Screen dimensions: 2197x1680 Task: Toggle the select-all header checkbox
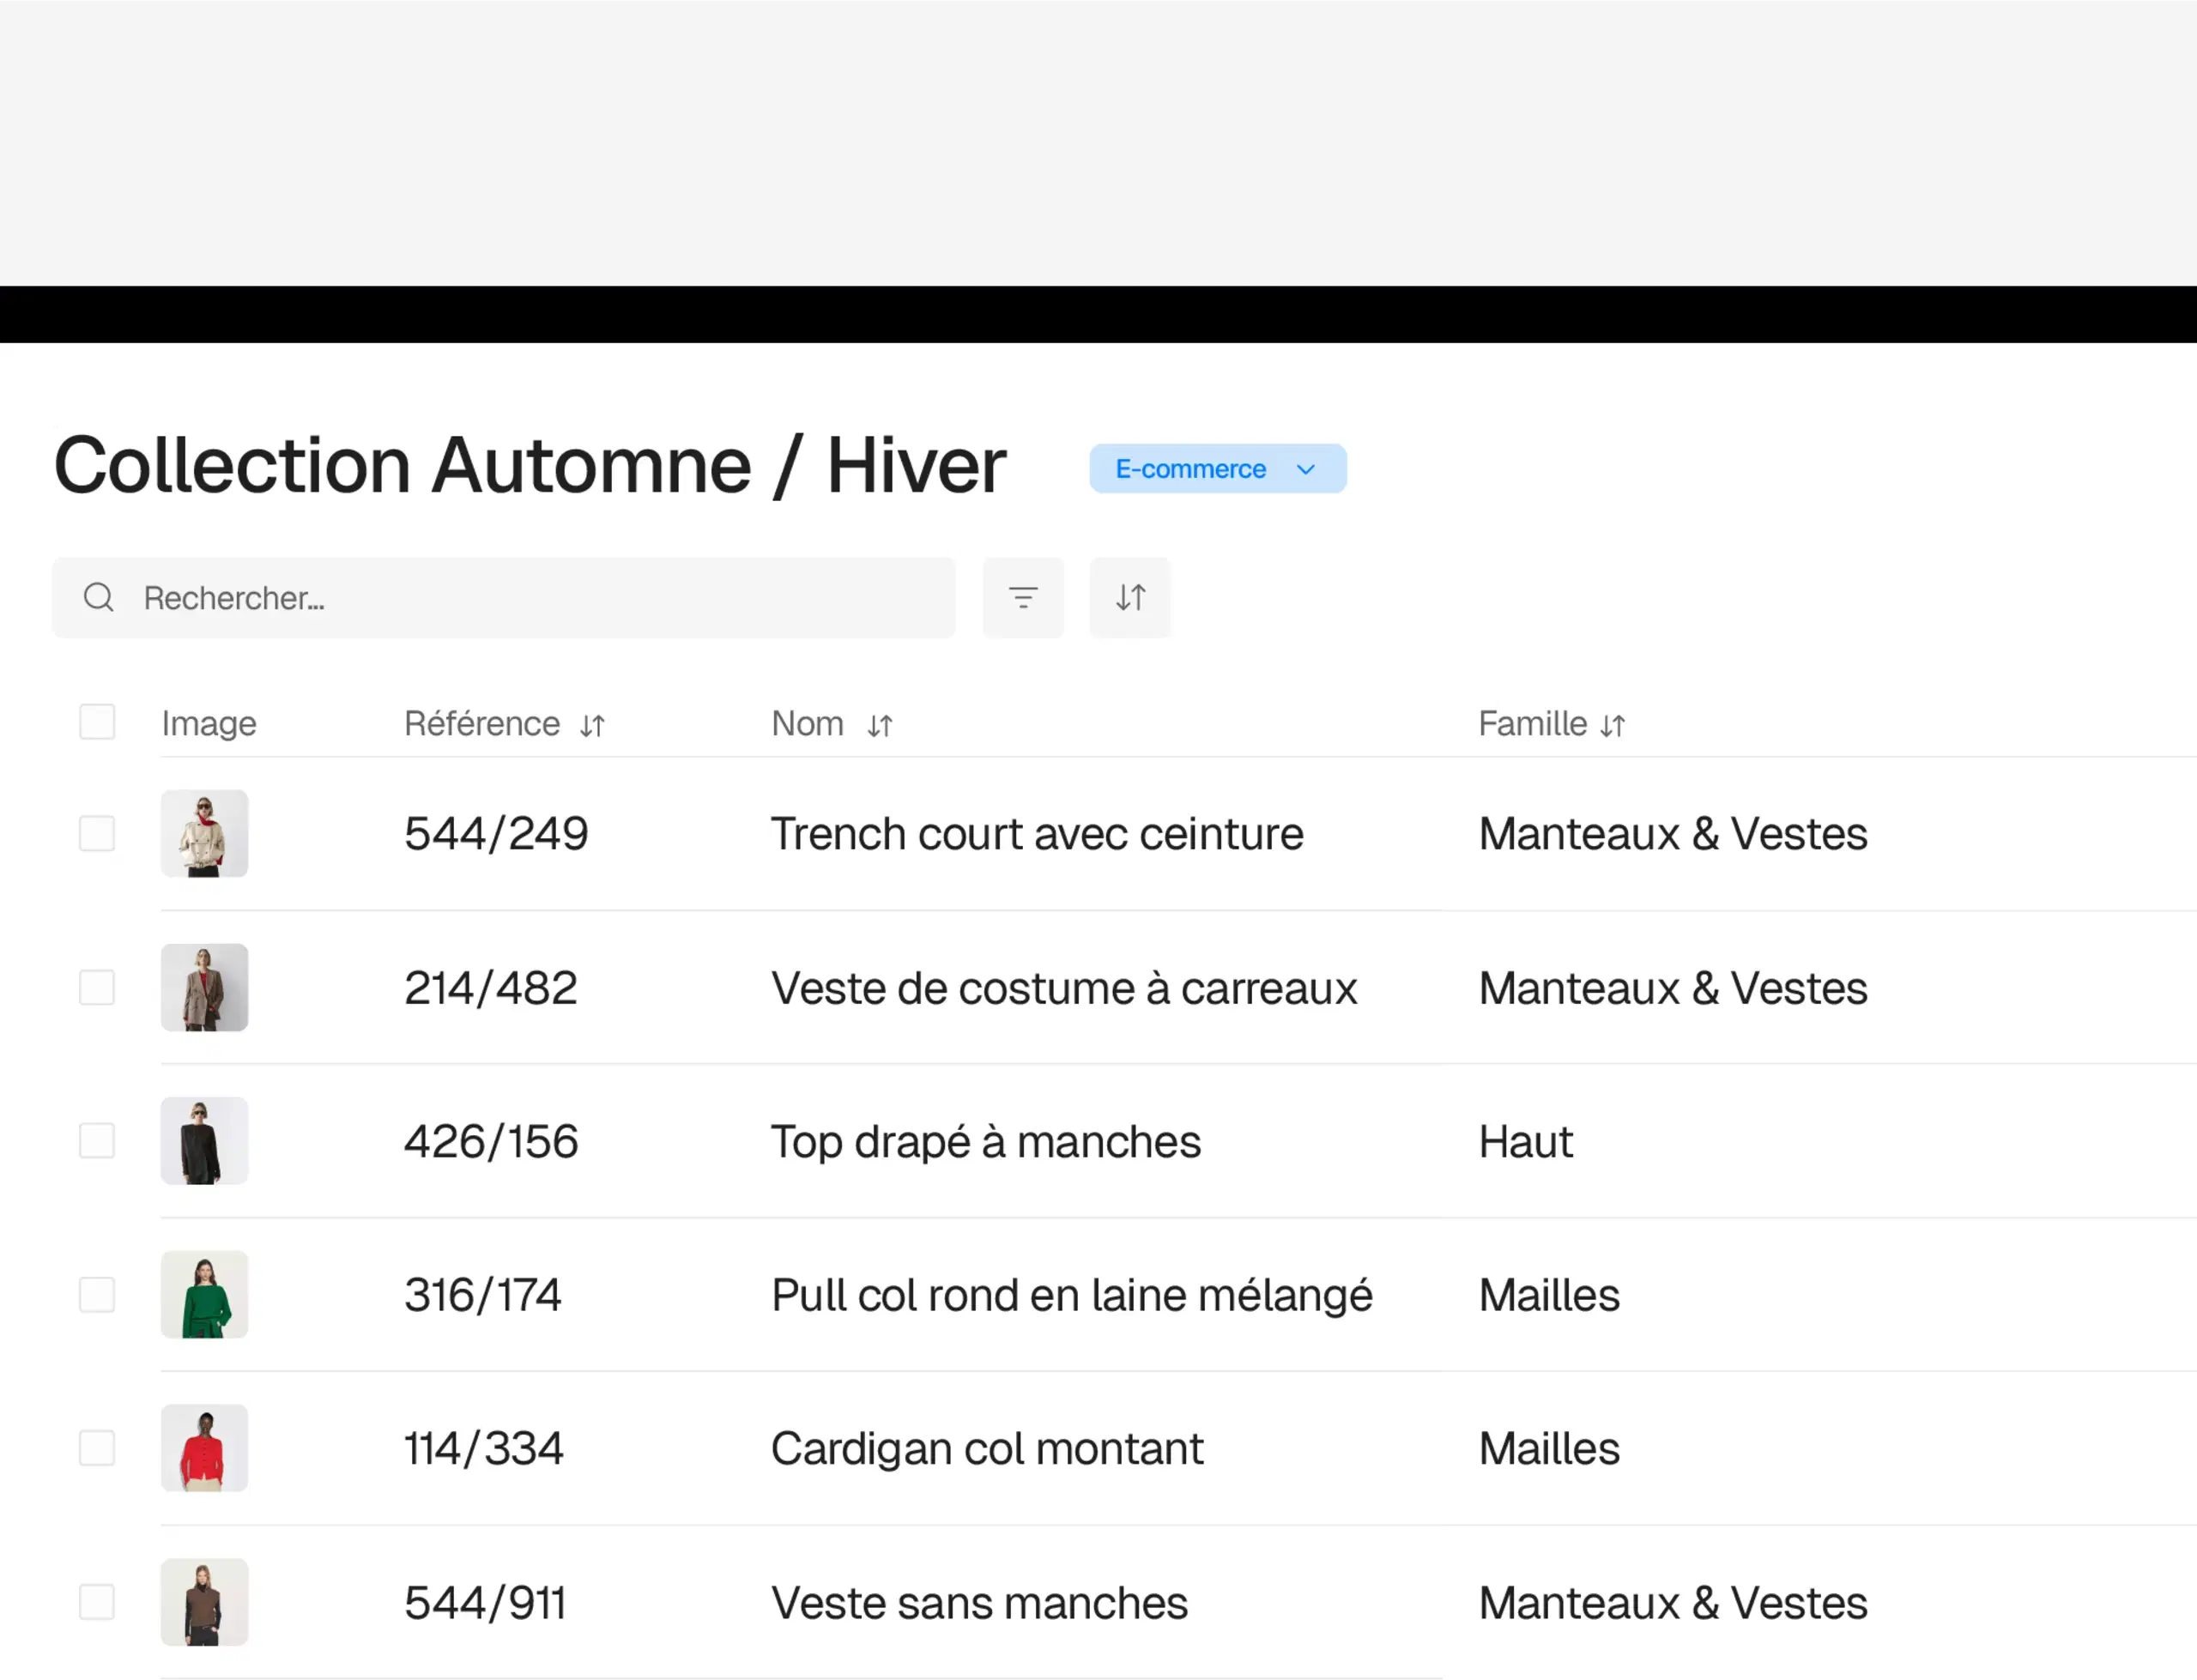coord(97,722)
